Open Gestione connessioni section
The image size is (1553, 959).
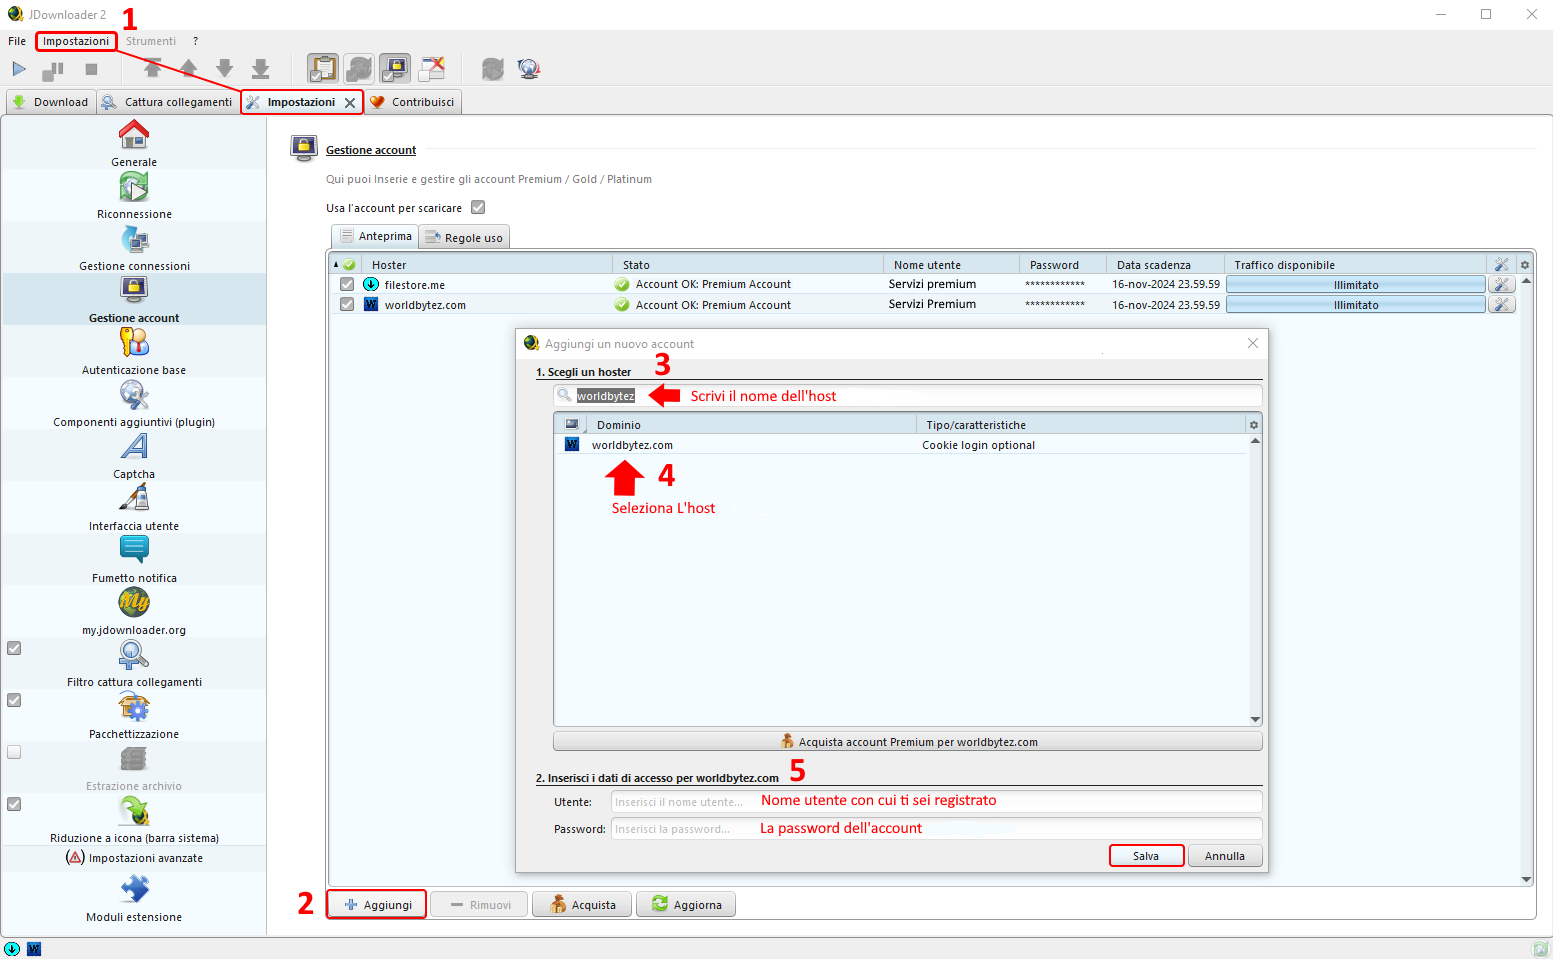[x=134, y=247]
